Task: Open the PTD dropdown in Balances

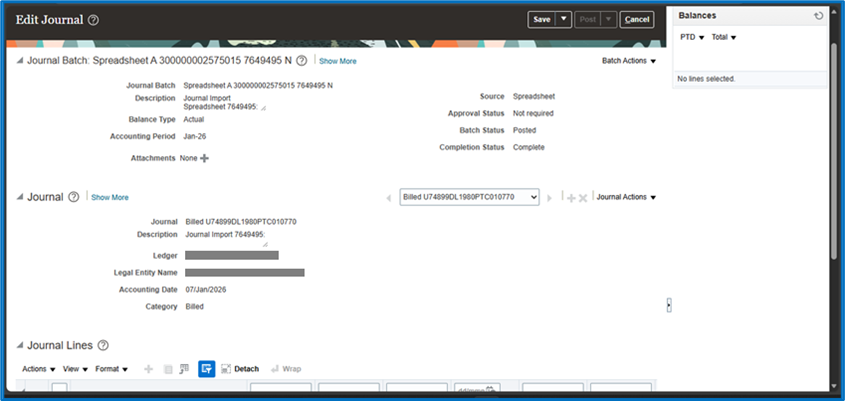Action: [692, 37]
